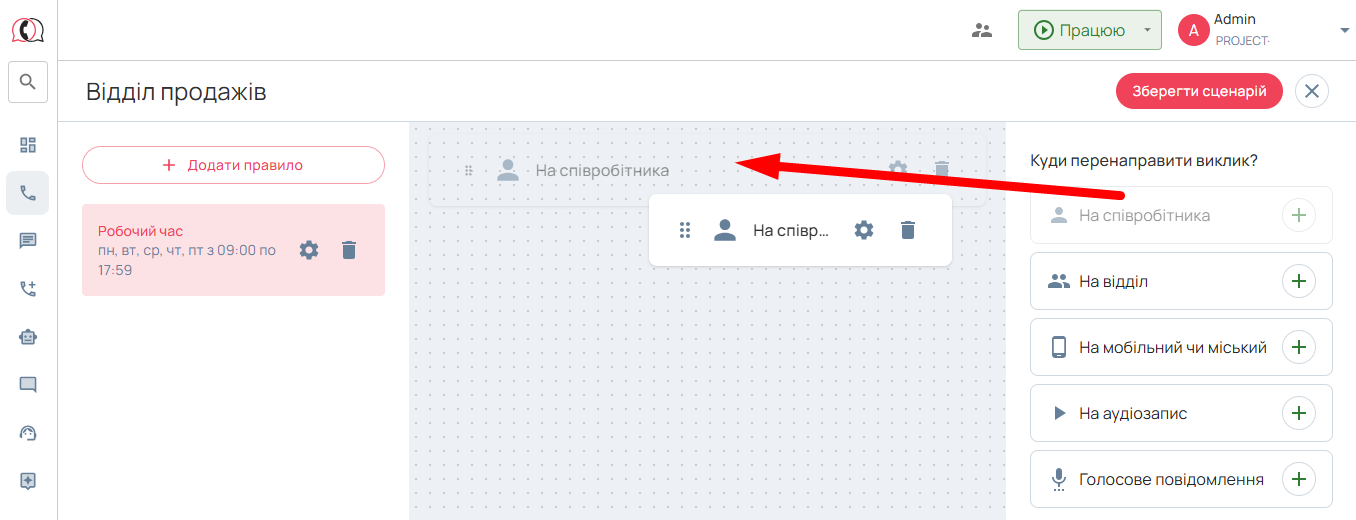Select the Робочий час rule card

[233, 250]
